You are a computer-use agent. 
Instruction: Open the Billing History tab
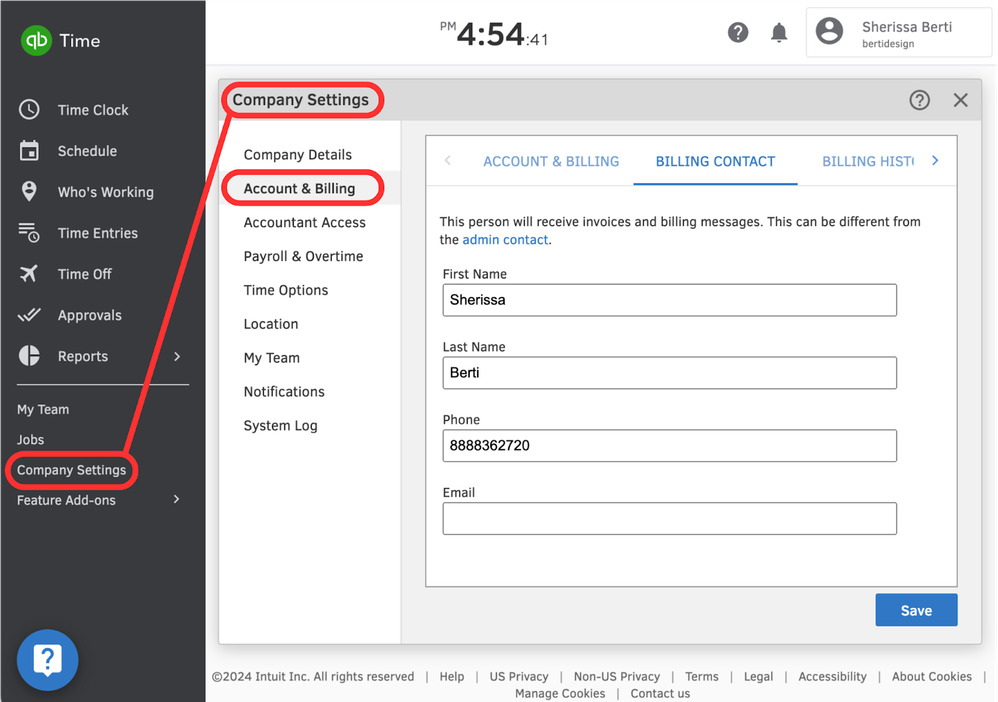tap(868, 161)
